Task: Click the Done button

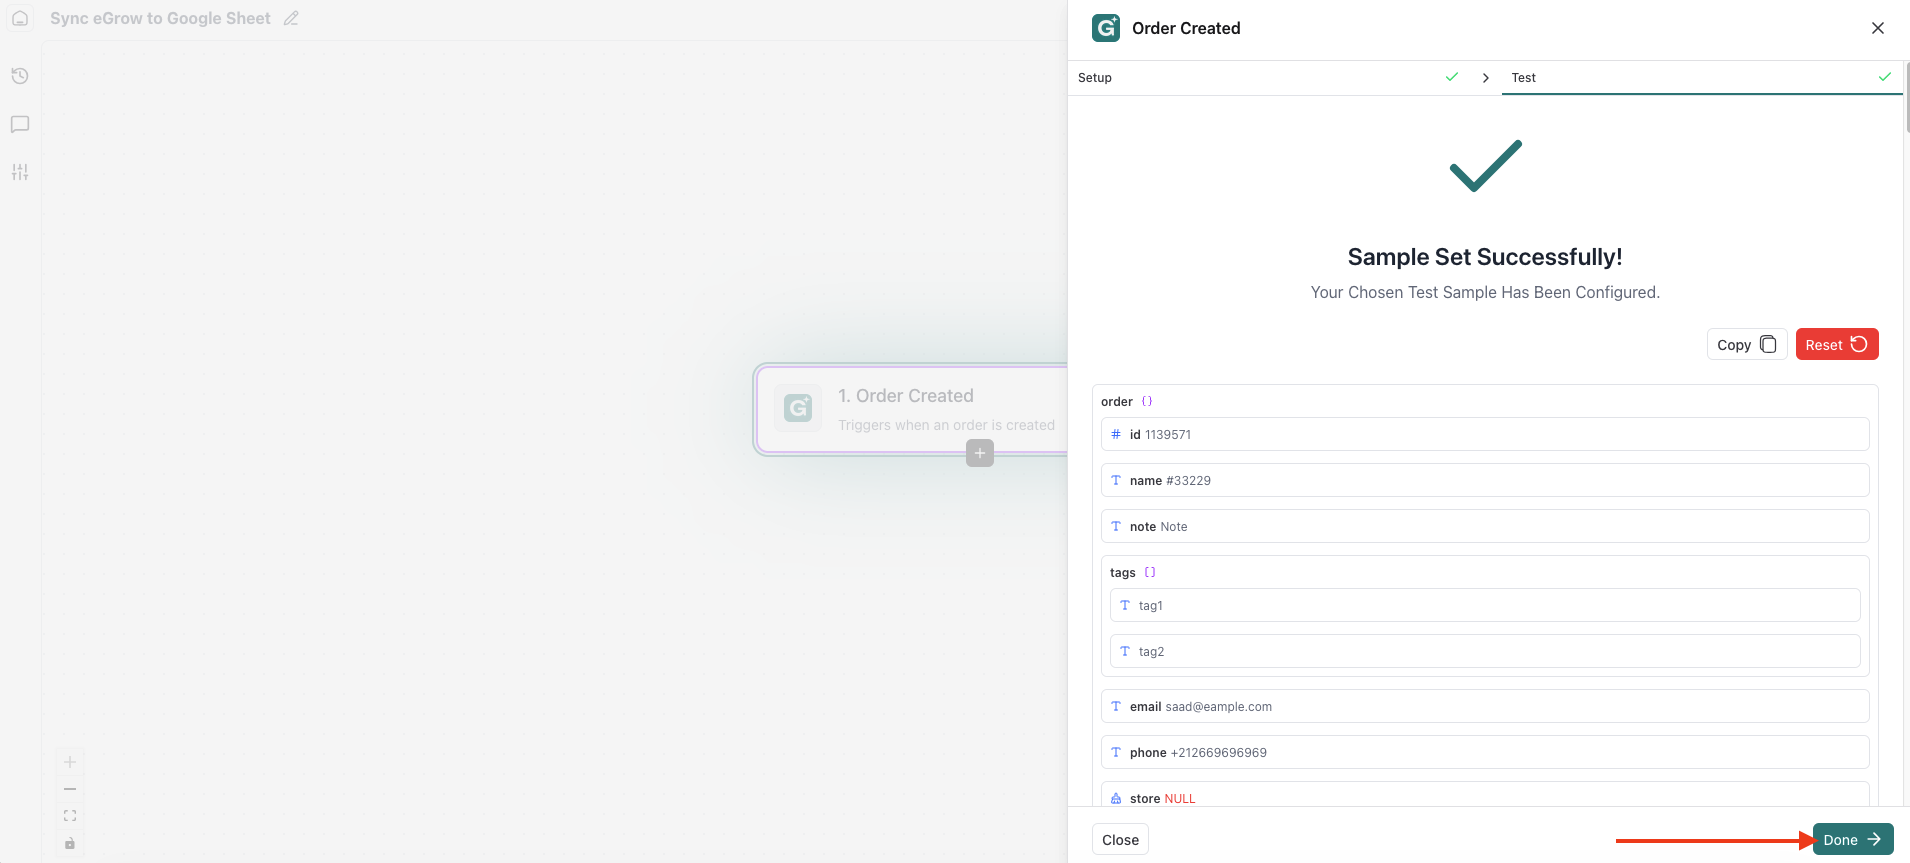Action: (x=1853, y=840)
